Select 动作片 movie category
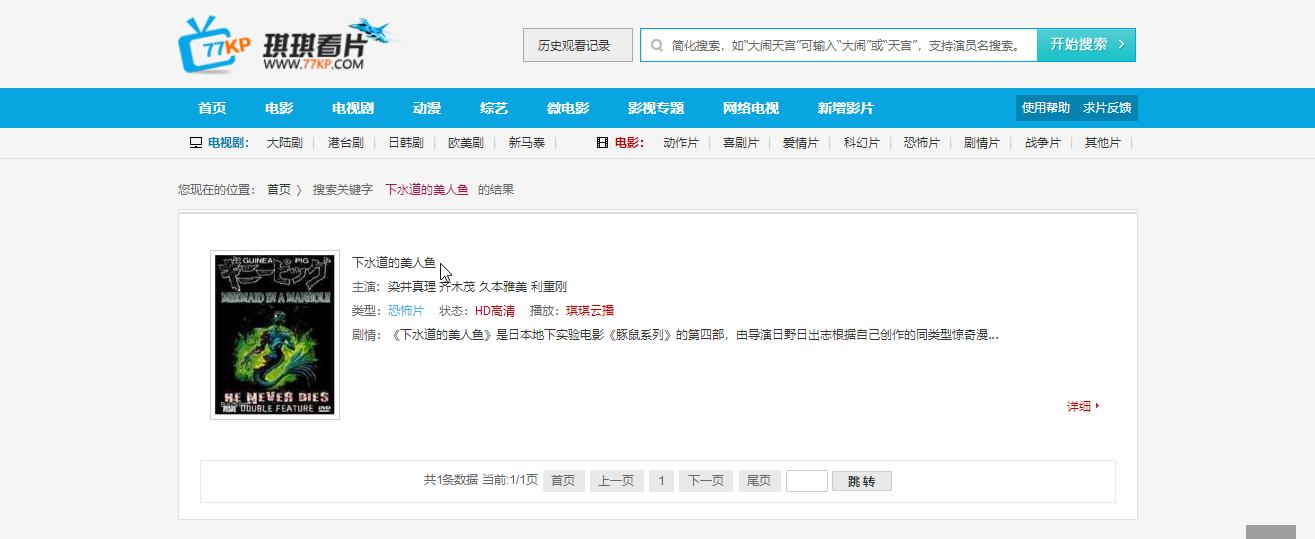 tap(681, 143)
